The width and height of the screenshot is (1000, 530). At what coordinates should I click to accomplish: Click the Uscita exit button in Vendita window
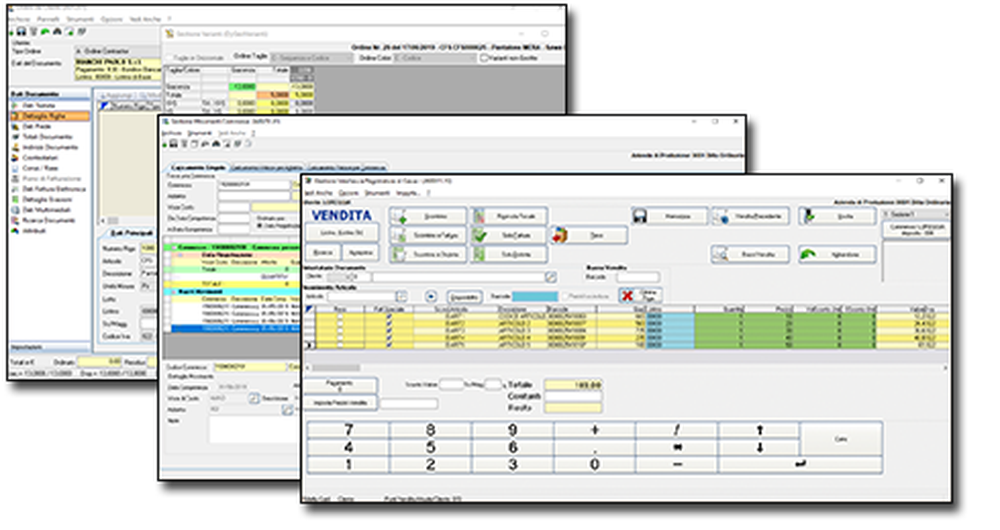(837, 217)
